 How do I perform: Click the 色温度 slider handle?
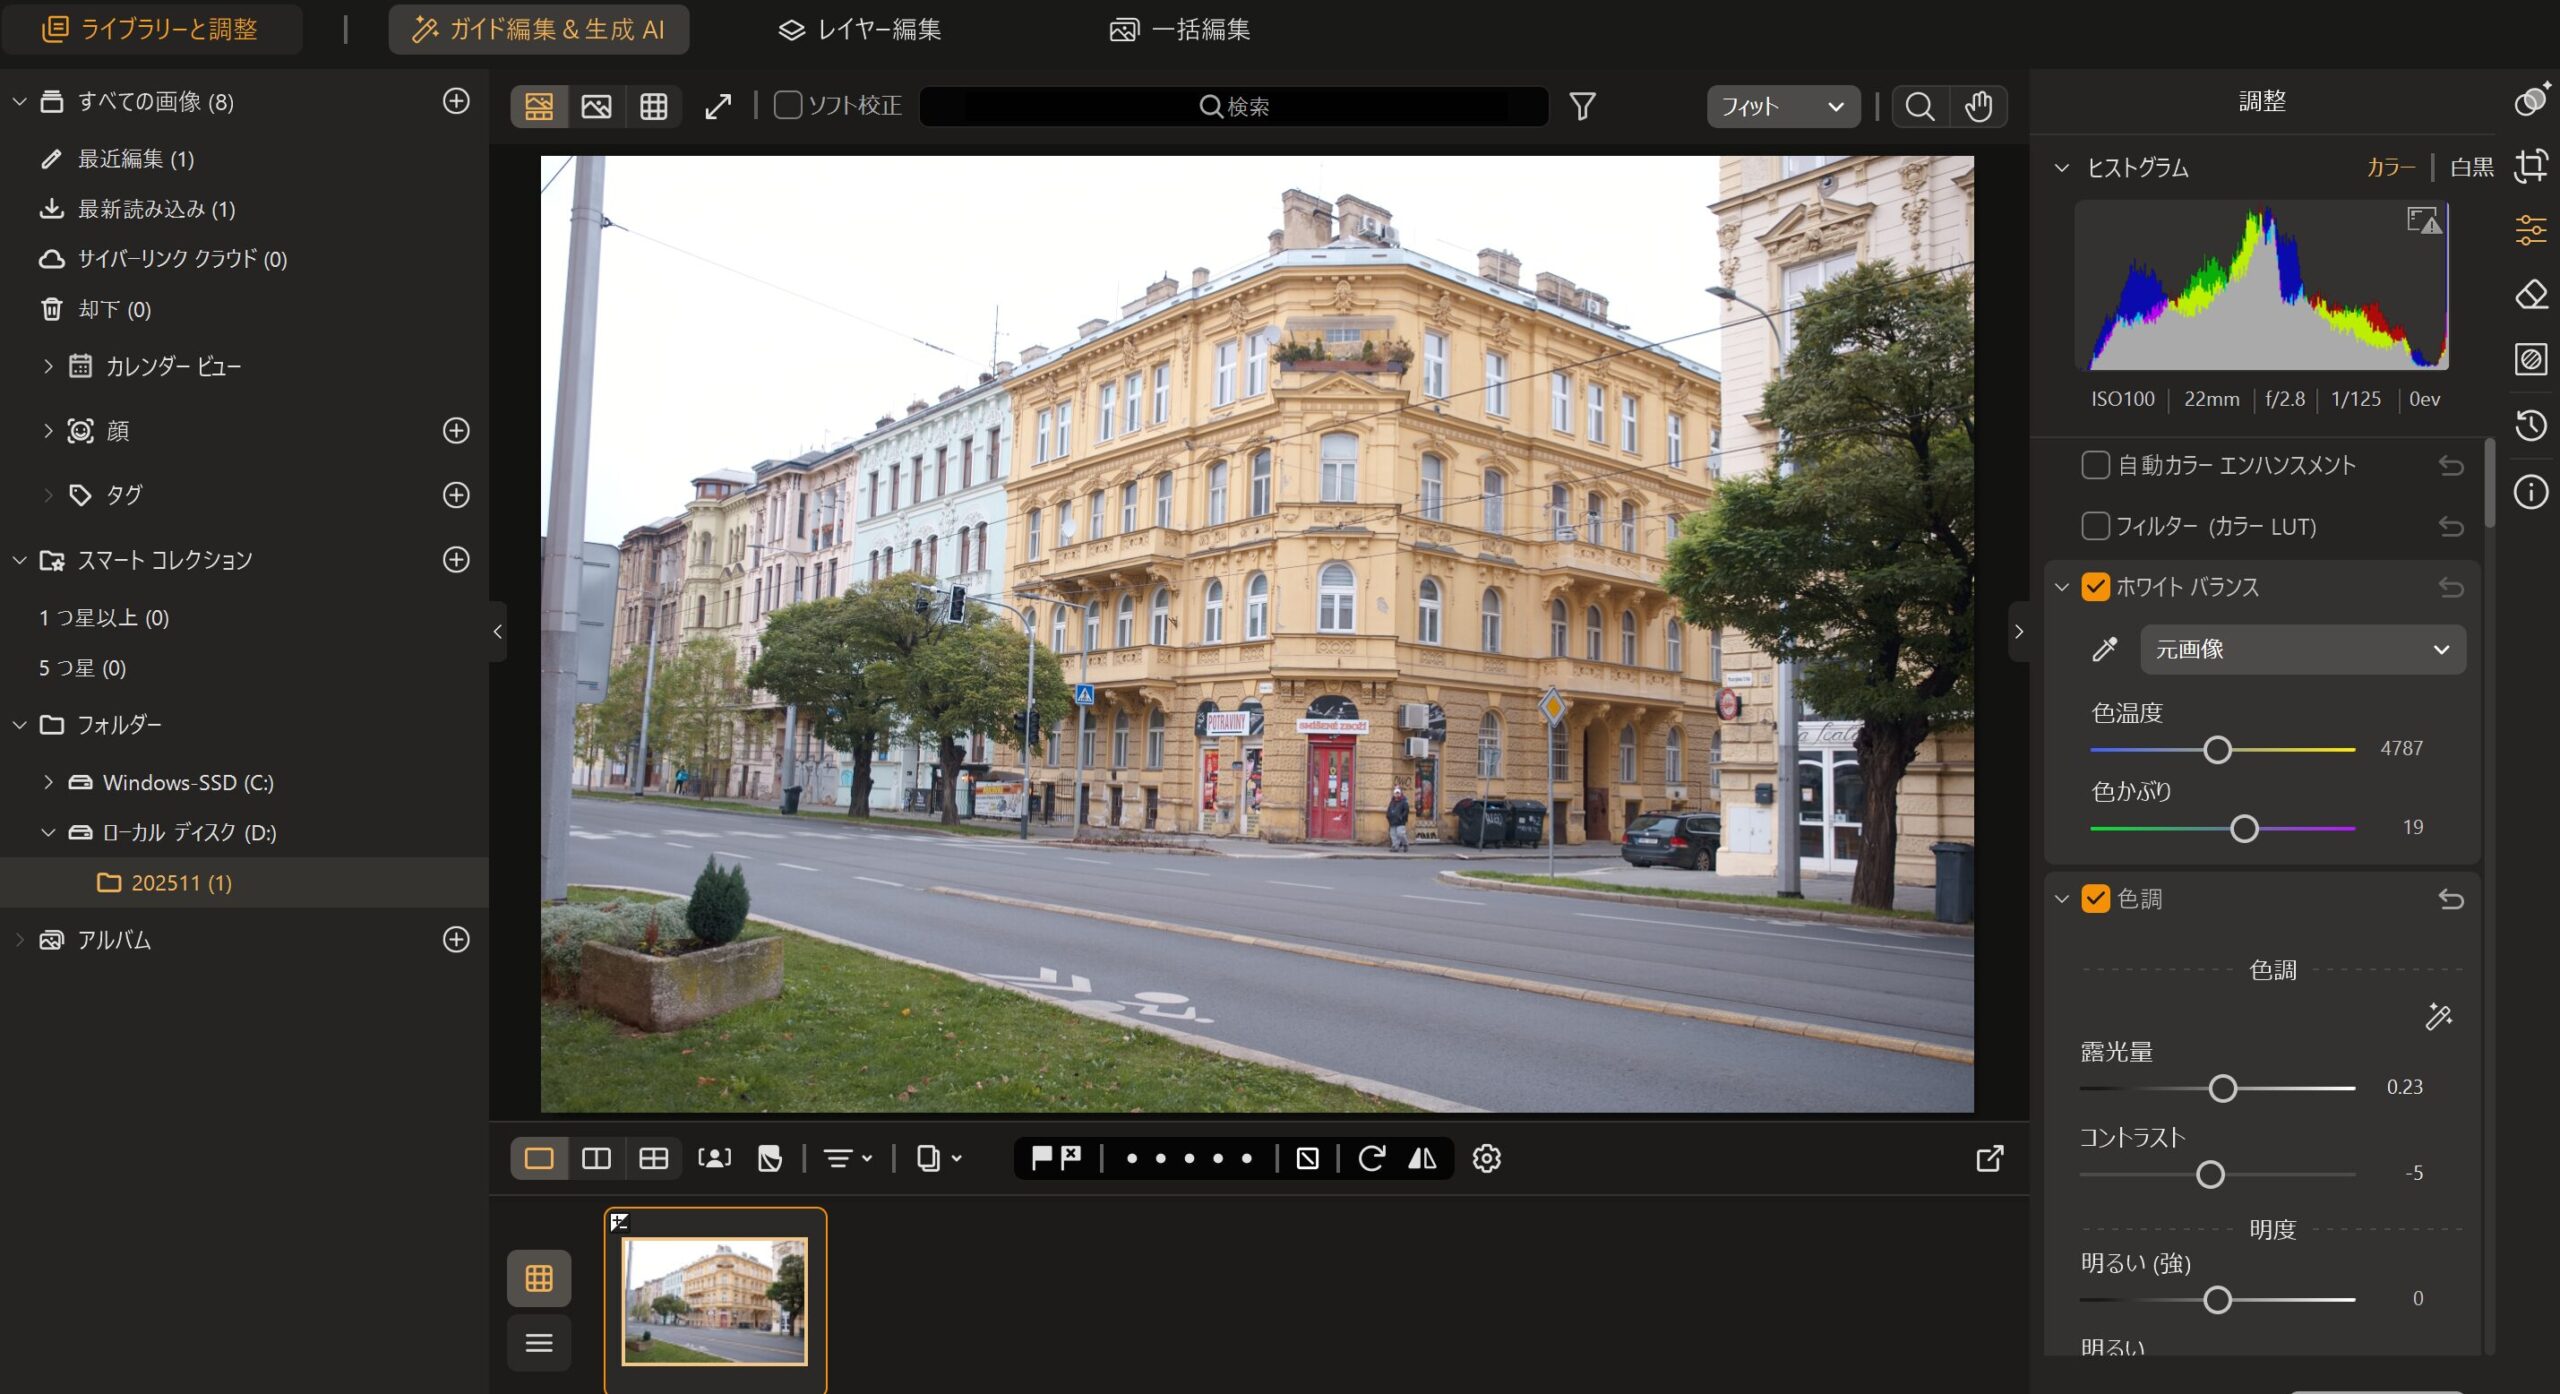[2217, 749]
